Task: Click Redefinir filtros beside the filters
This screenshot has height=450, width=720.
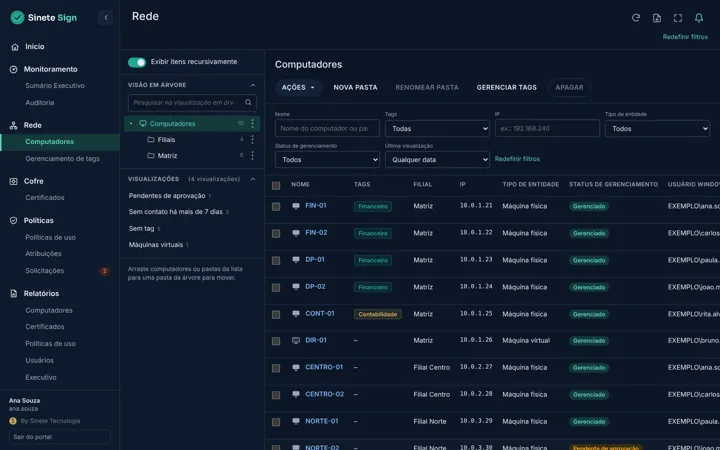Action: [x=517, y=159]
